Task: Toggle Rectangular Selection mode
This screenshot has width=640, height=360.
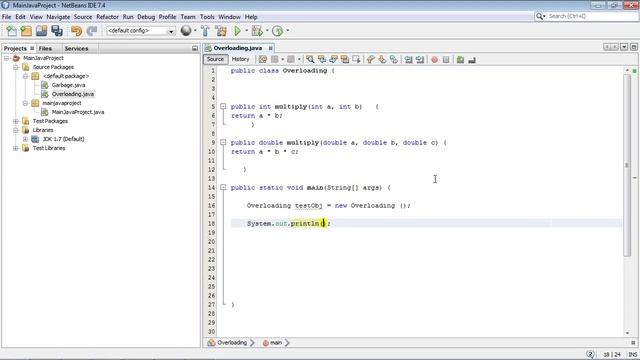Action: point(356,60)
